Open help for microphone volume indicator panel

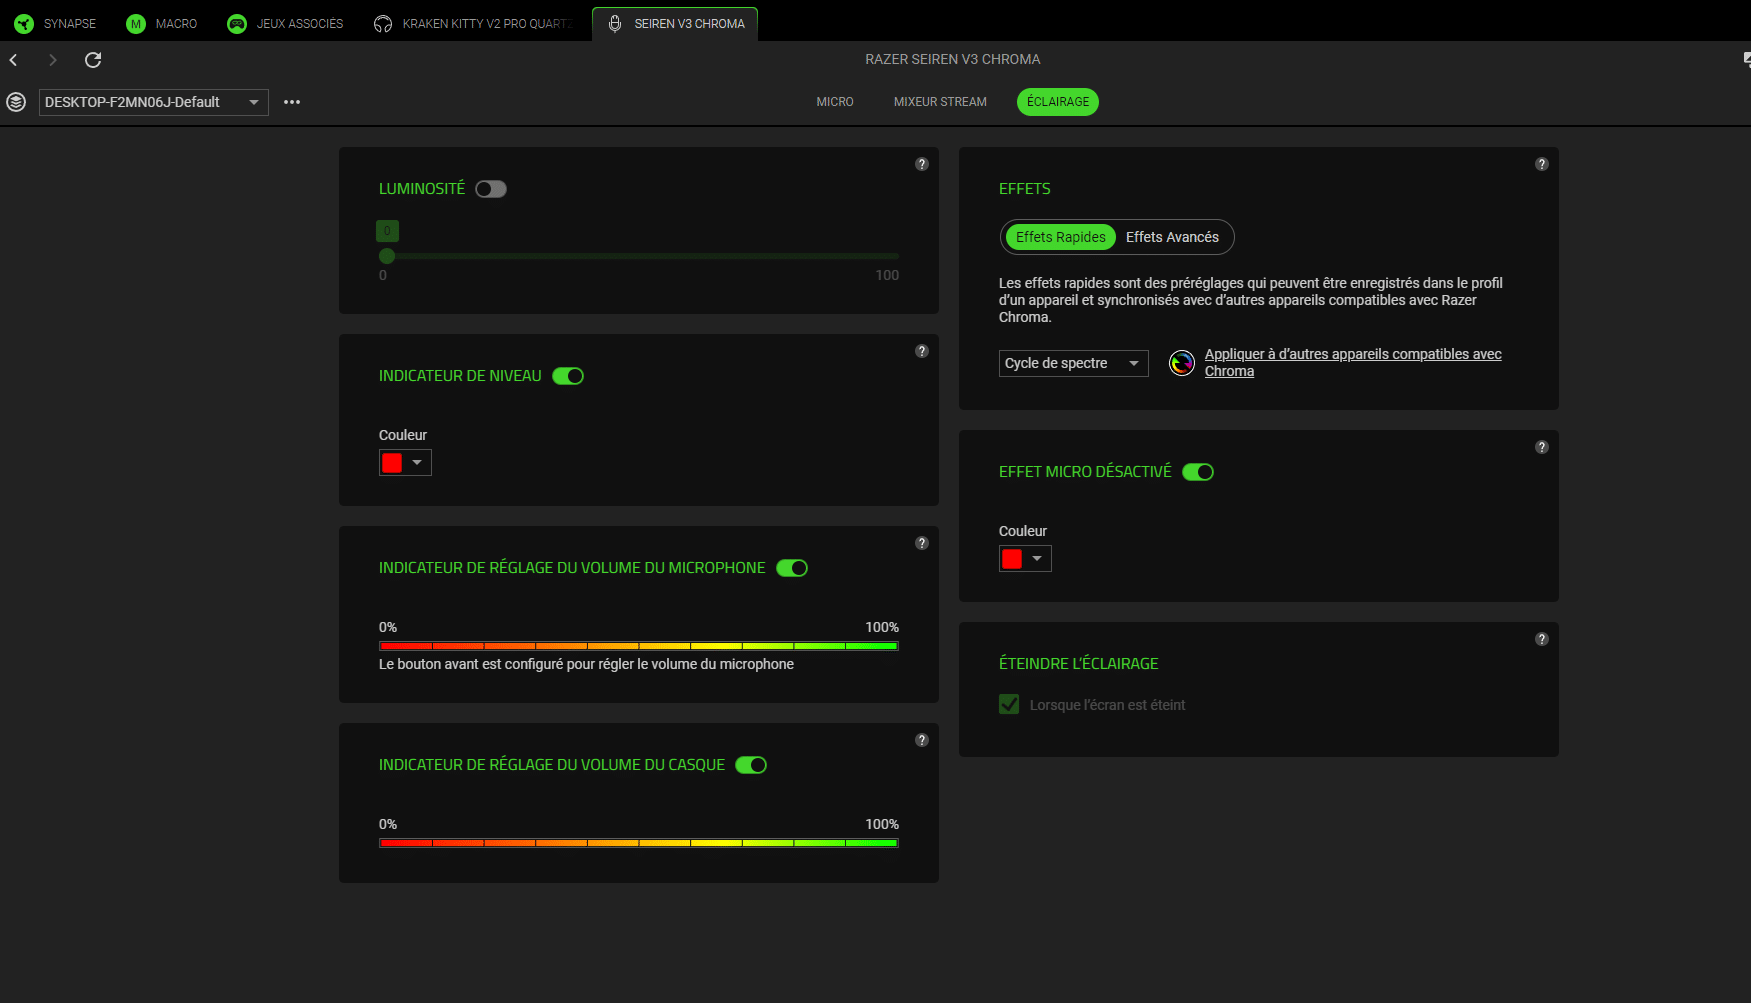[x=922, y=543]
